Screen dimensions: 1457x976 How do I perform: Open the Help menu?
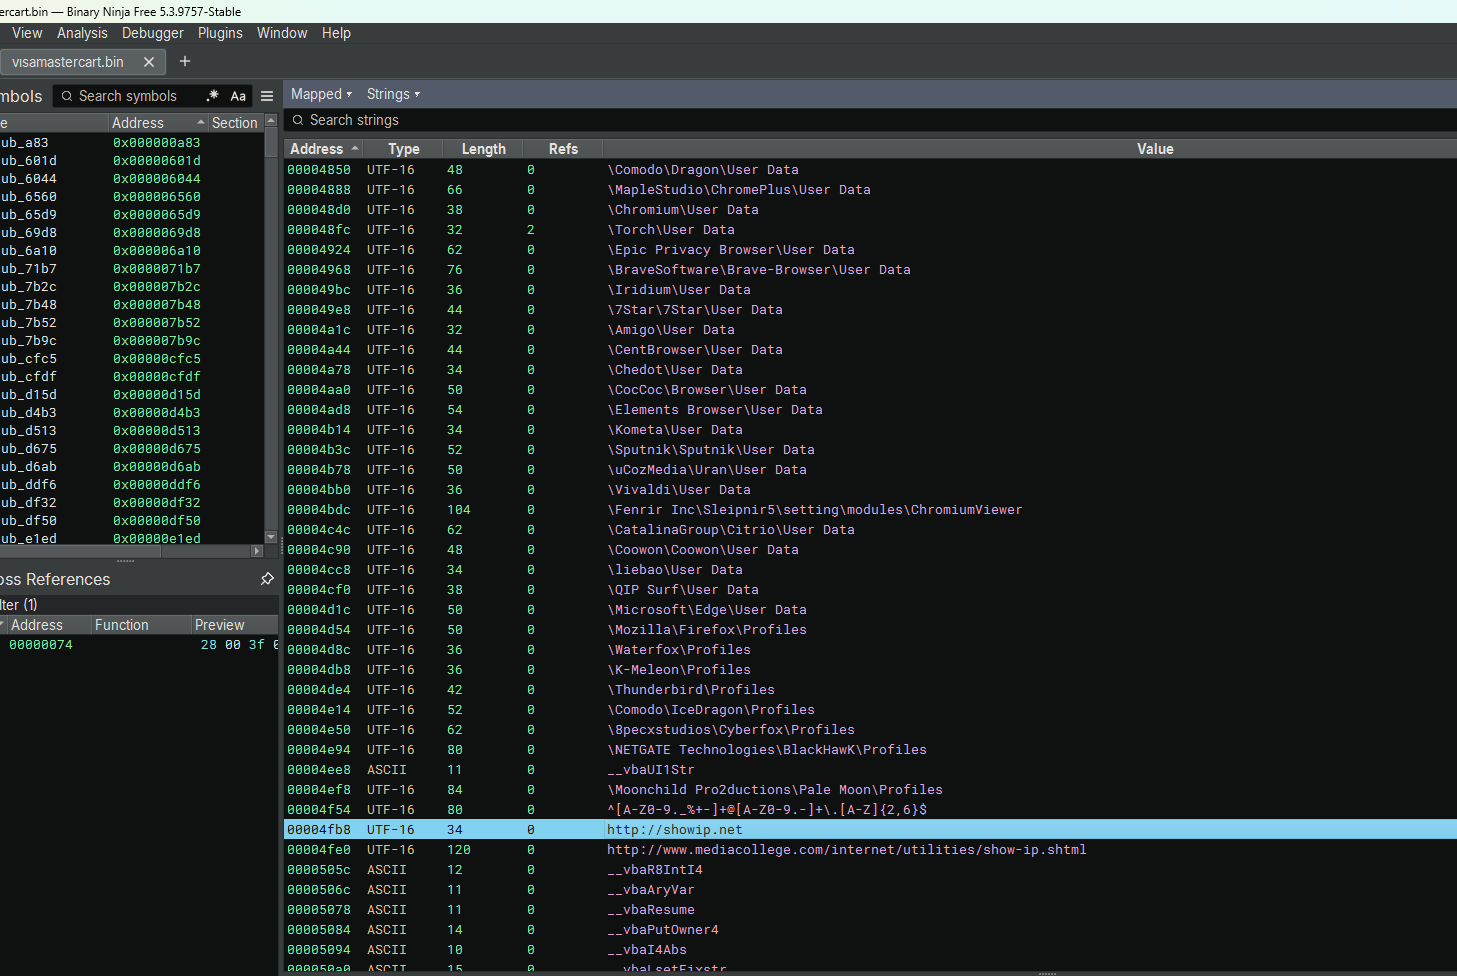(x=336, y=33)
